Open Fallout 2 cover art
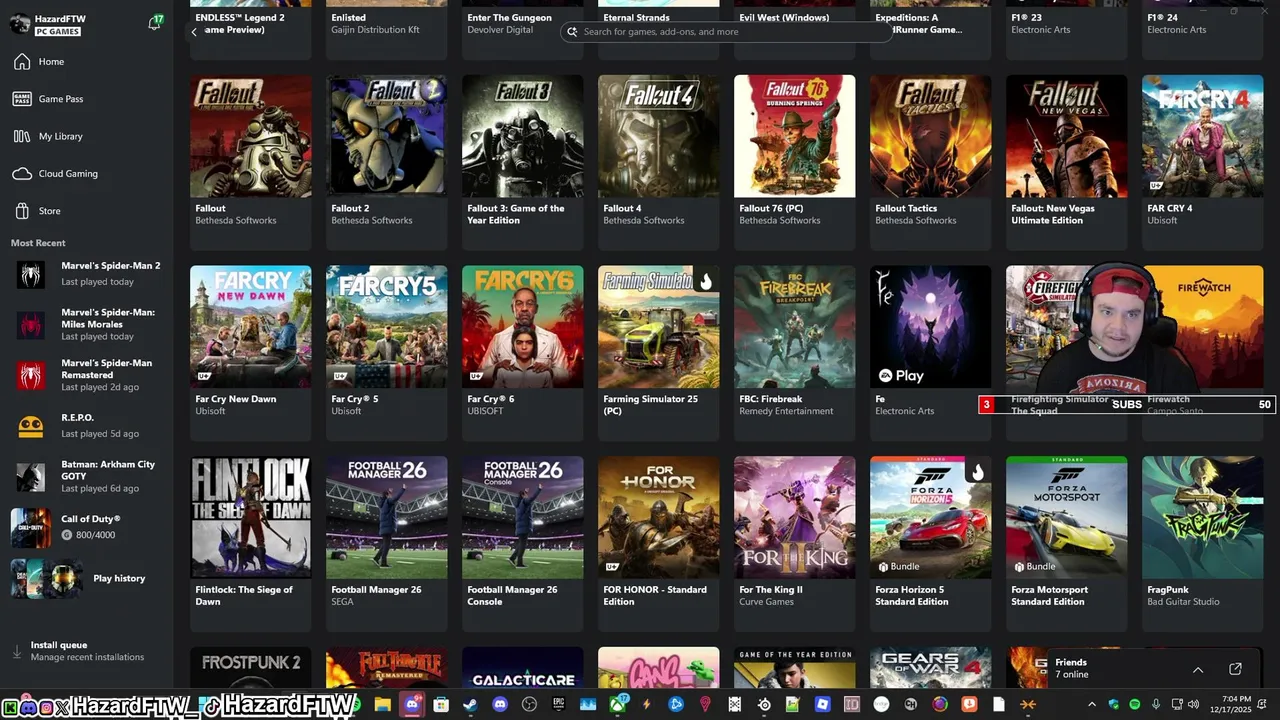Image resolution: width=1280 pixels, height=720 pixels. (x=386, y=136)
